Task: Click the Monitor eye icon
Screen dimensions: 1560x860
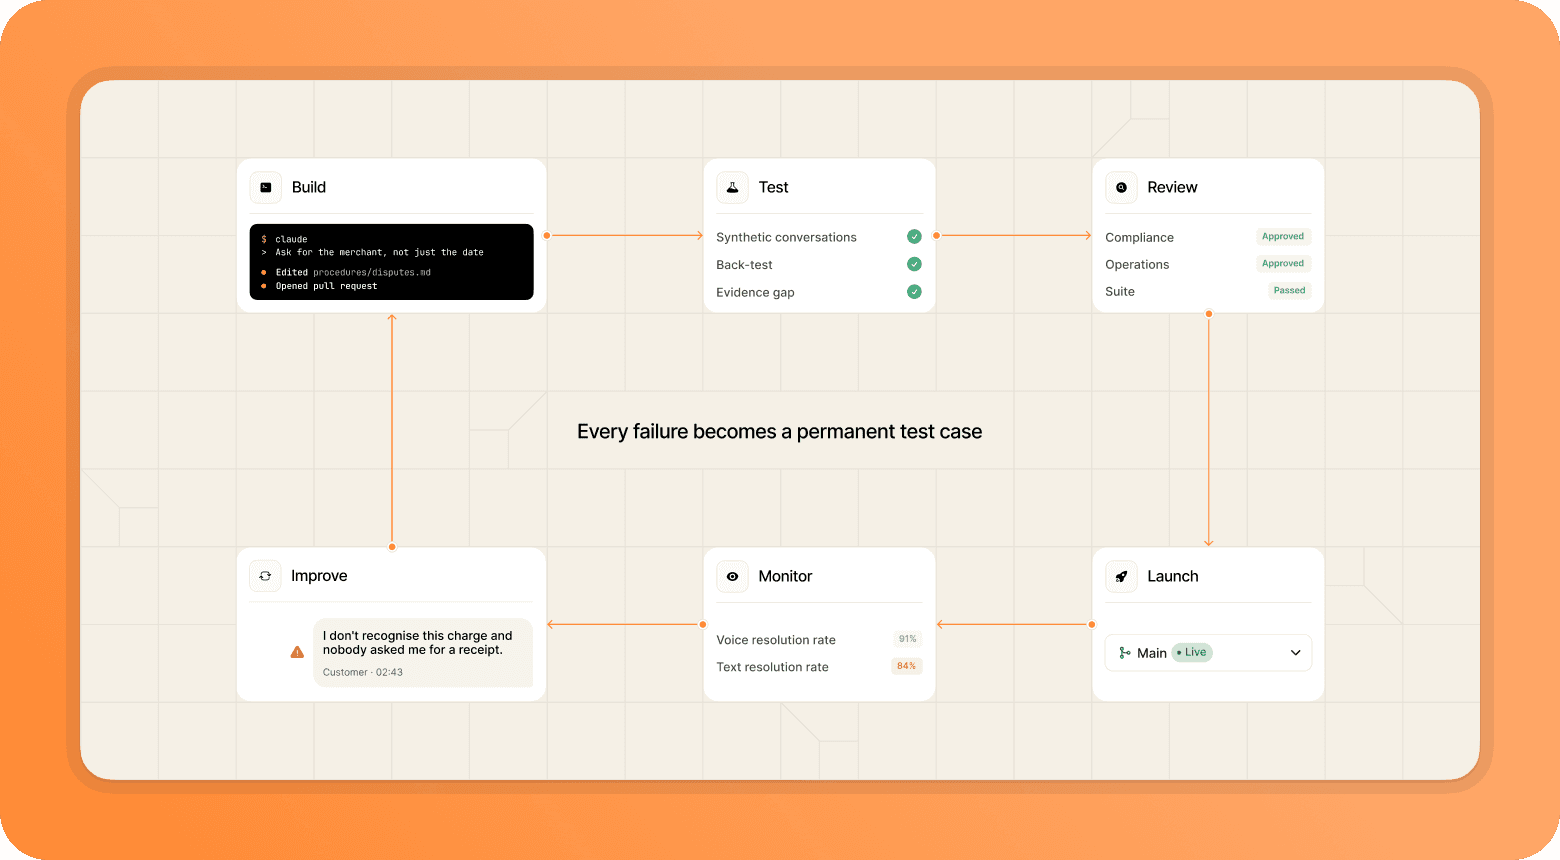Action: tap(732, 576)
